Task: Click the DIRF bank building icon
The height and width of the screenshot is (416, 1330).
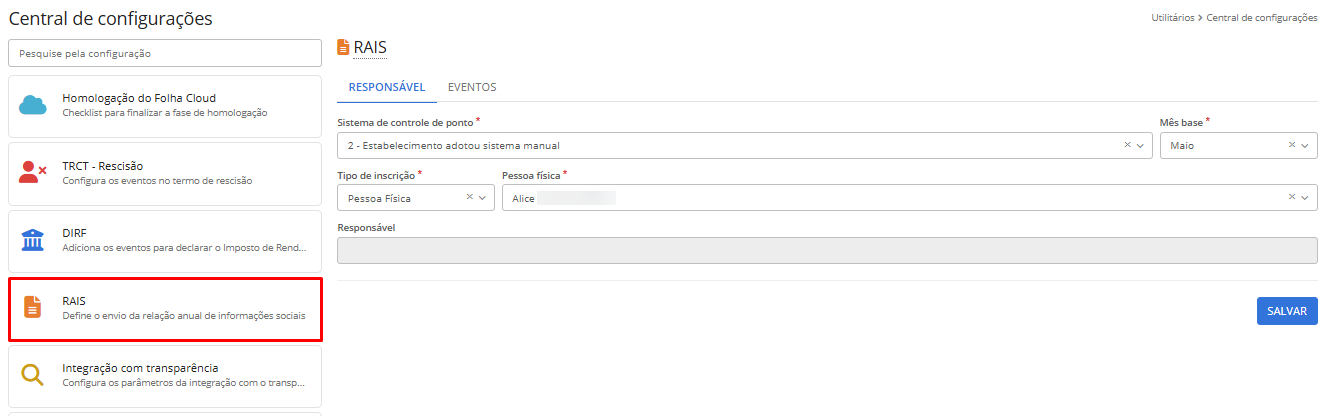Action: [x=33, y=240]
